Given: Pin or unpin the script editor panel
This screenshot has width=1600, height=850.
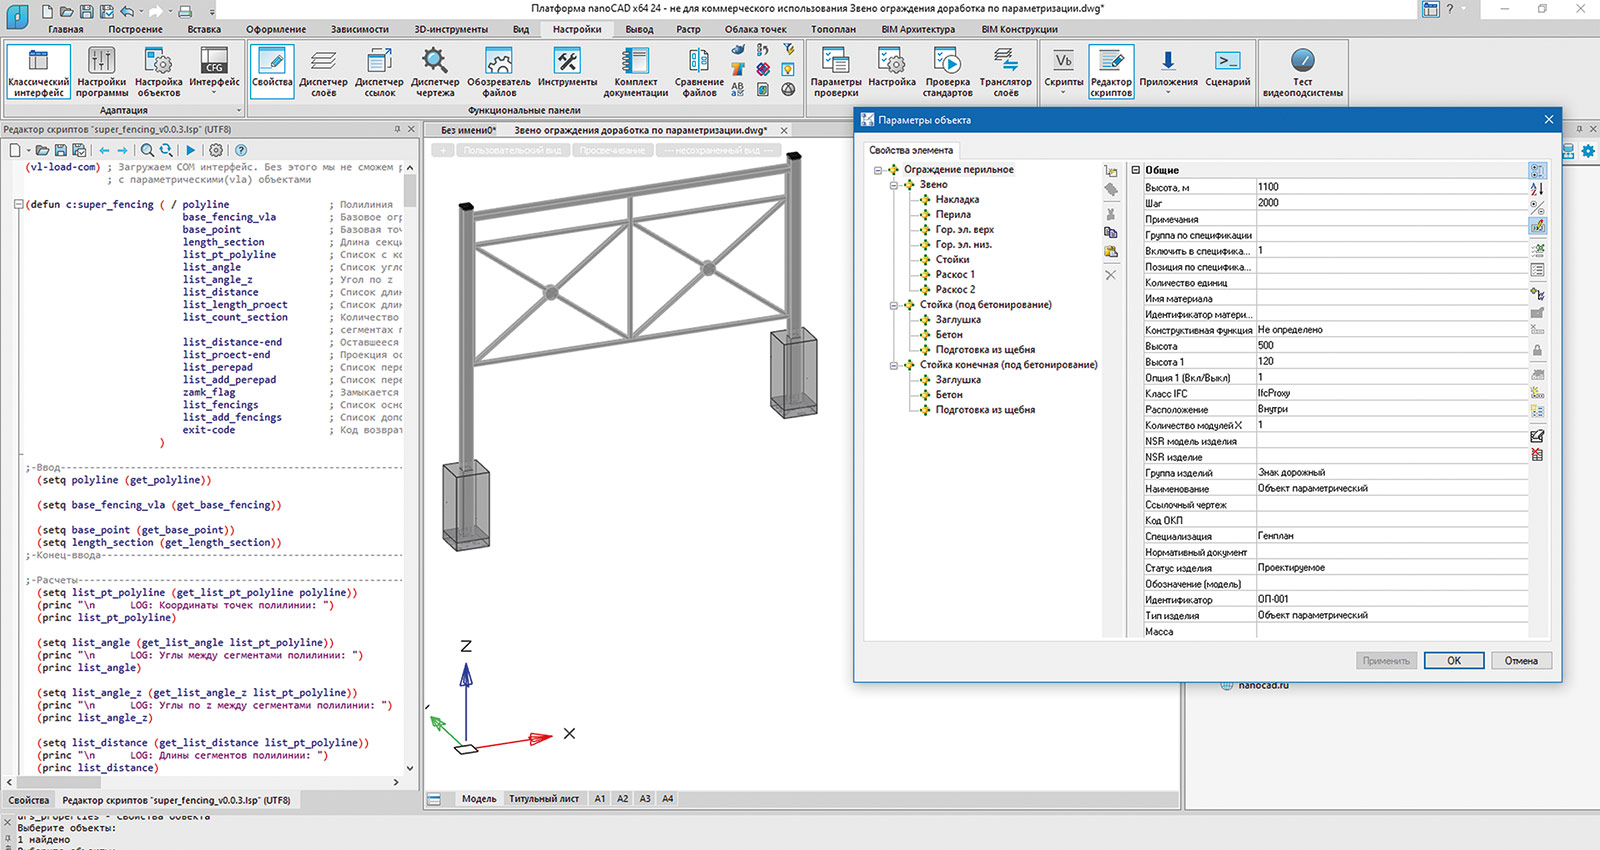Looking at the screenshot, I should coord(397,129).
